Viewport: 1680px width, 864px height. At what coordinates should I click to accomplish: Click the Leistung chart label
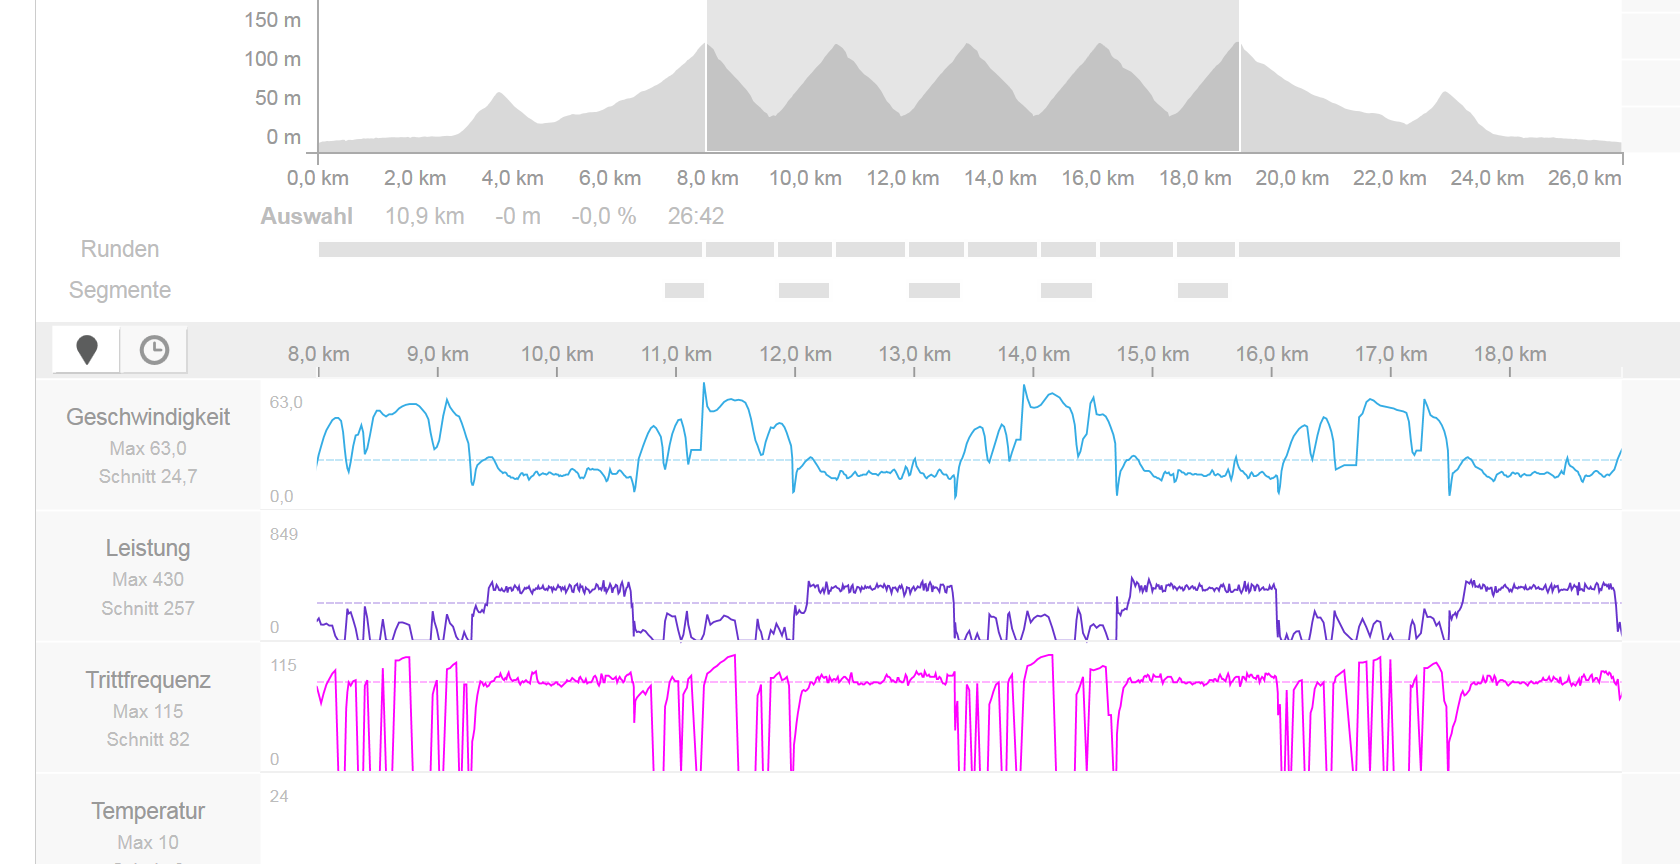click(x=148, y=548)
